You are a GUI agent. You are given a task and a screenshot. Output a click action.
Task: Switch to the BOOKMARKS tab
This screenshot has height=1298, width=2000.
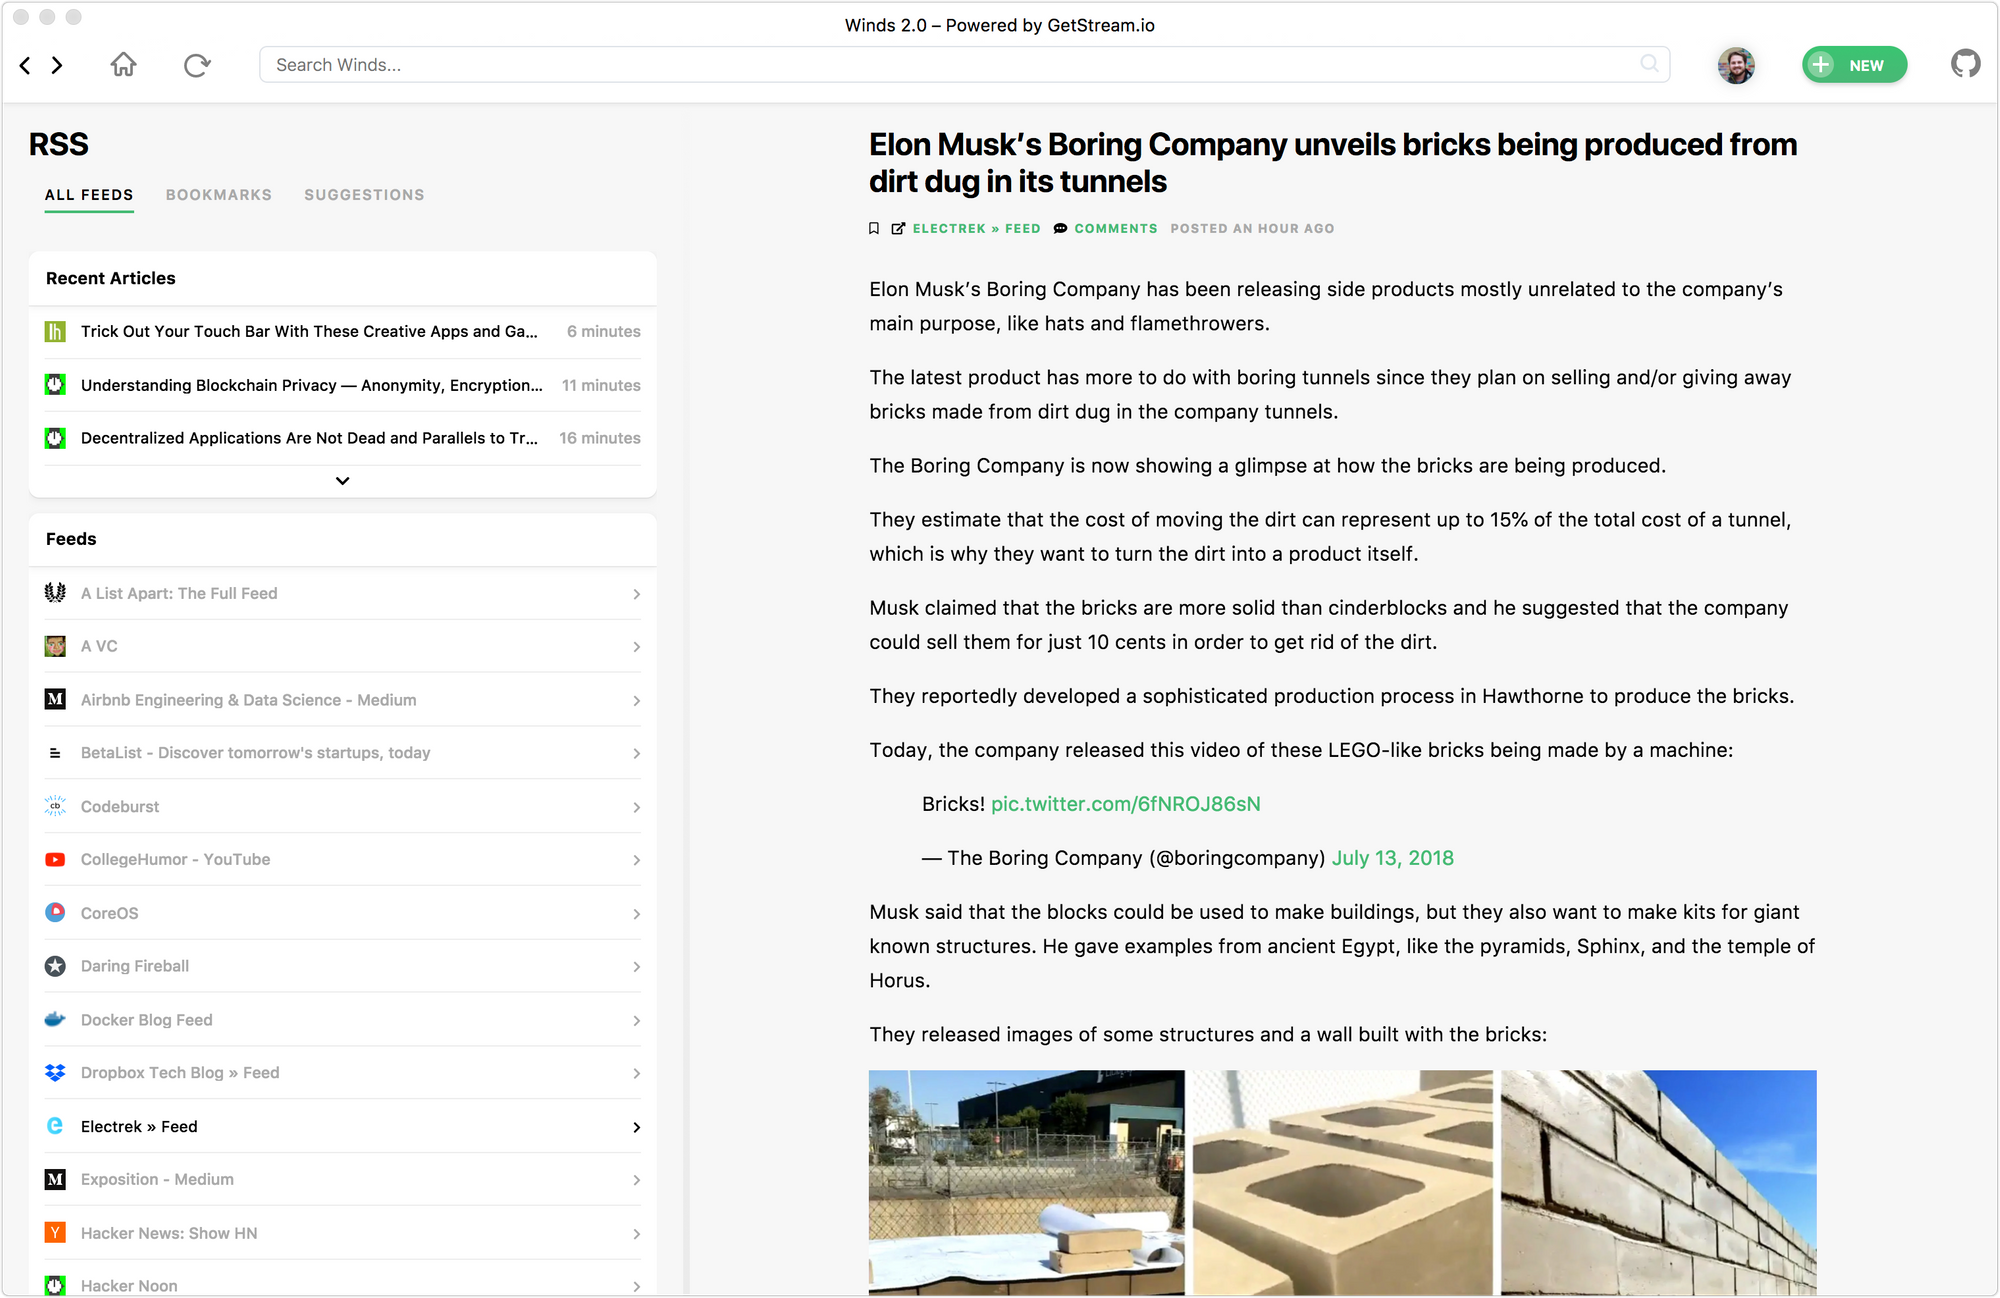(x=219, y=194)
